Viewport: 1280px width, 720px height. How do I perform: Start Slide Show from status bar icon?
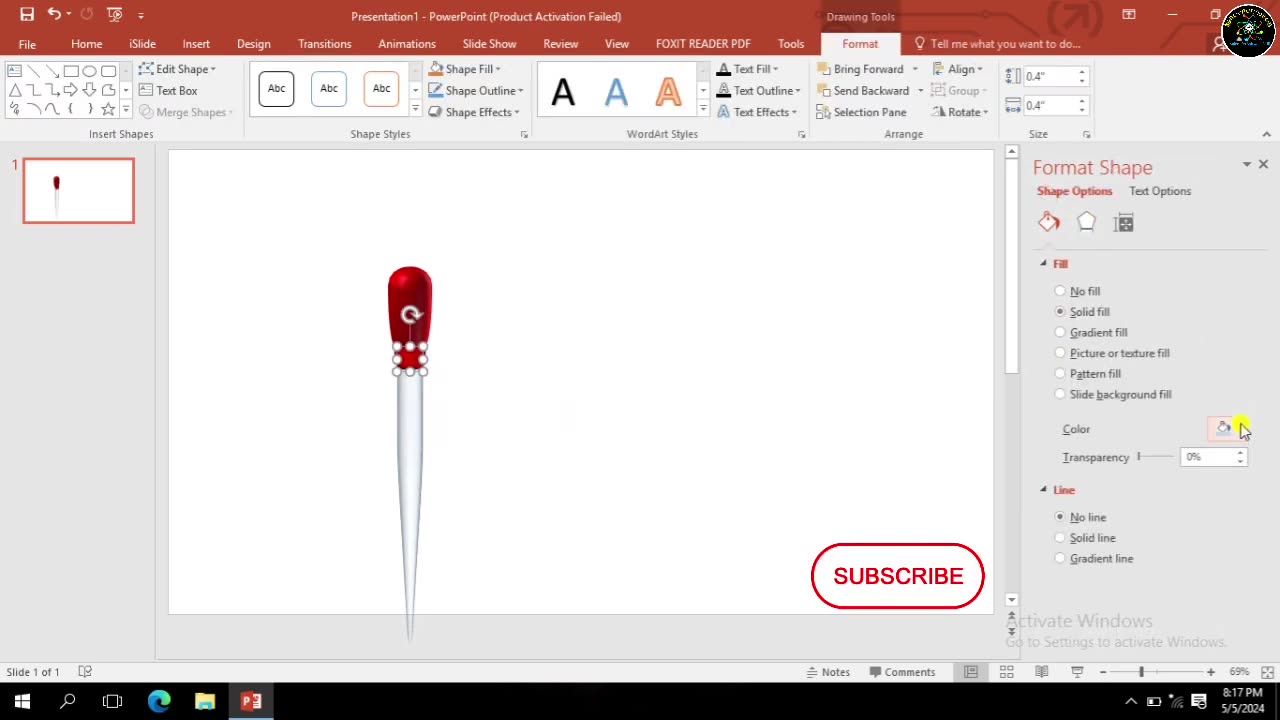tap(1077, 672)
